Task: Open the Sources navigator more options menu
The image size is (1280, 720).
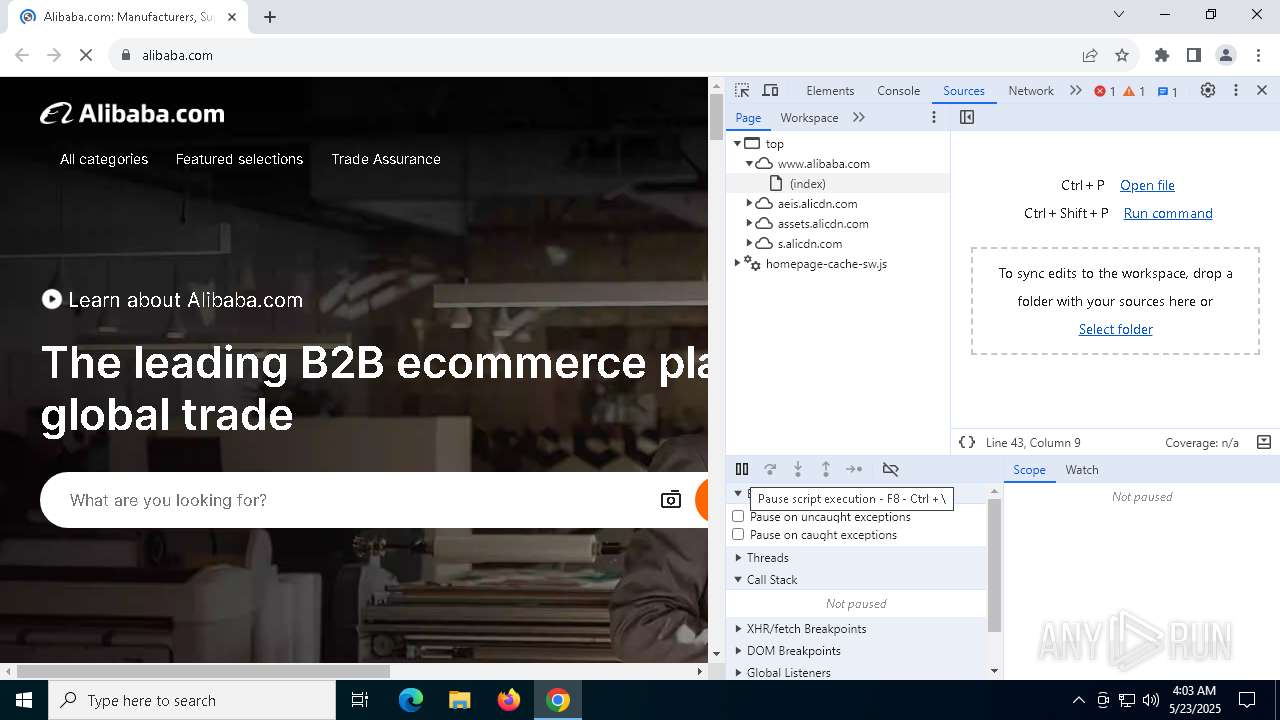Action: (934, 117)
